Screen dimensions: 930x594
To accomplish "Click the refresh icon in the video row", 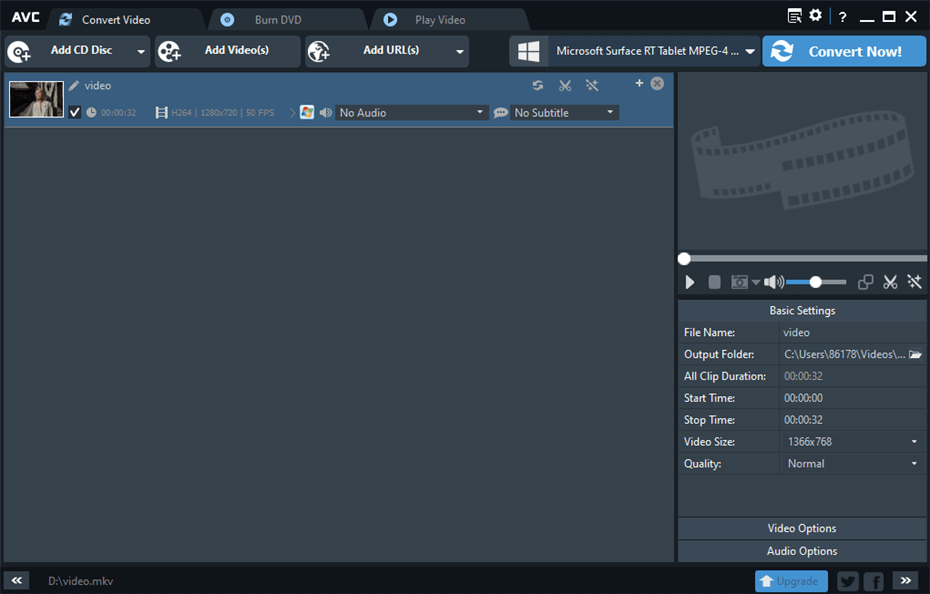I will (538, 85).
